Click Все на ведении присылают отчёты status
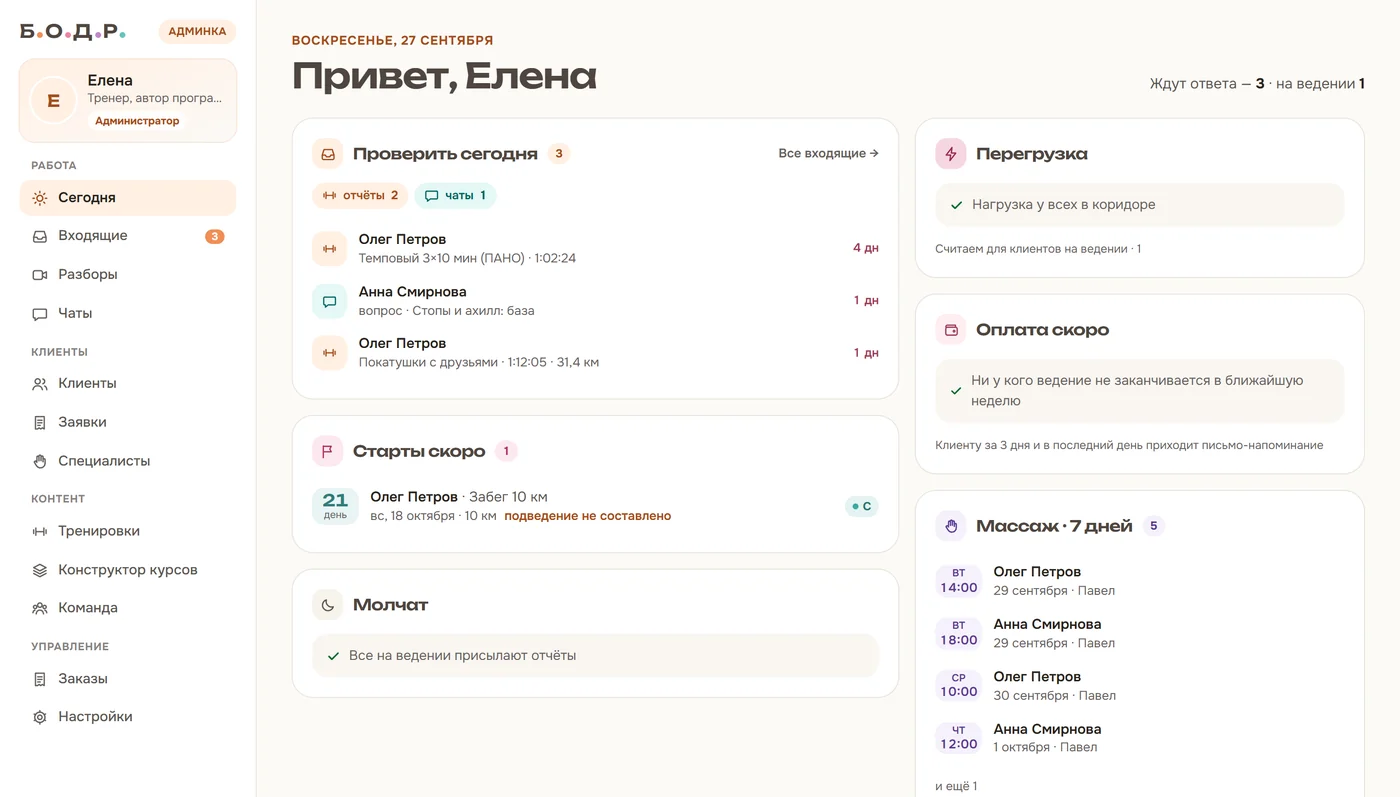Viewport: 1400px width, 797px height. (x=595, y=656)
